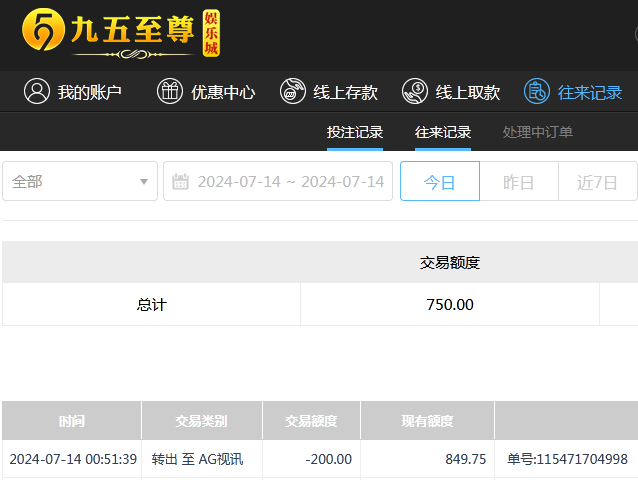Click the 时间 column header

click(x=72, y=421)
